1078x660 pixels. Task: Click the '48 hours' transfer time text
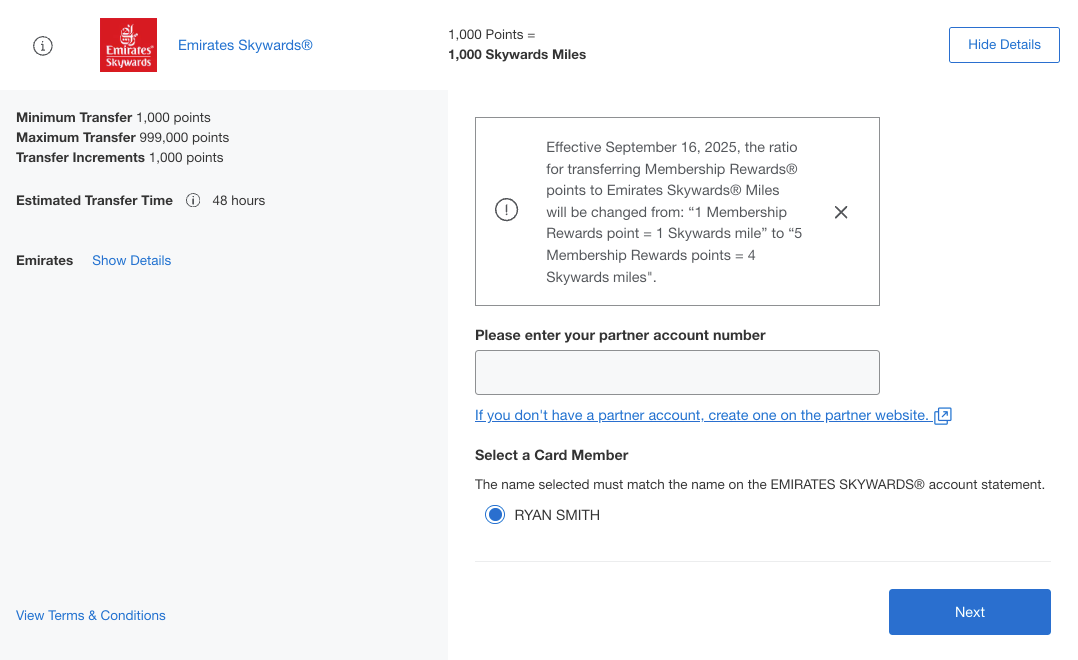pos(239,201)
